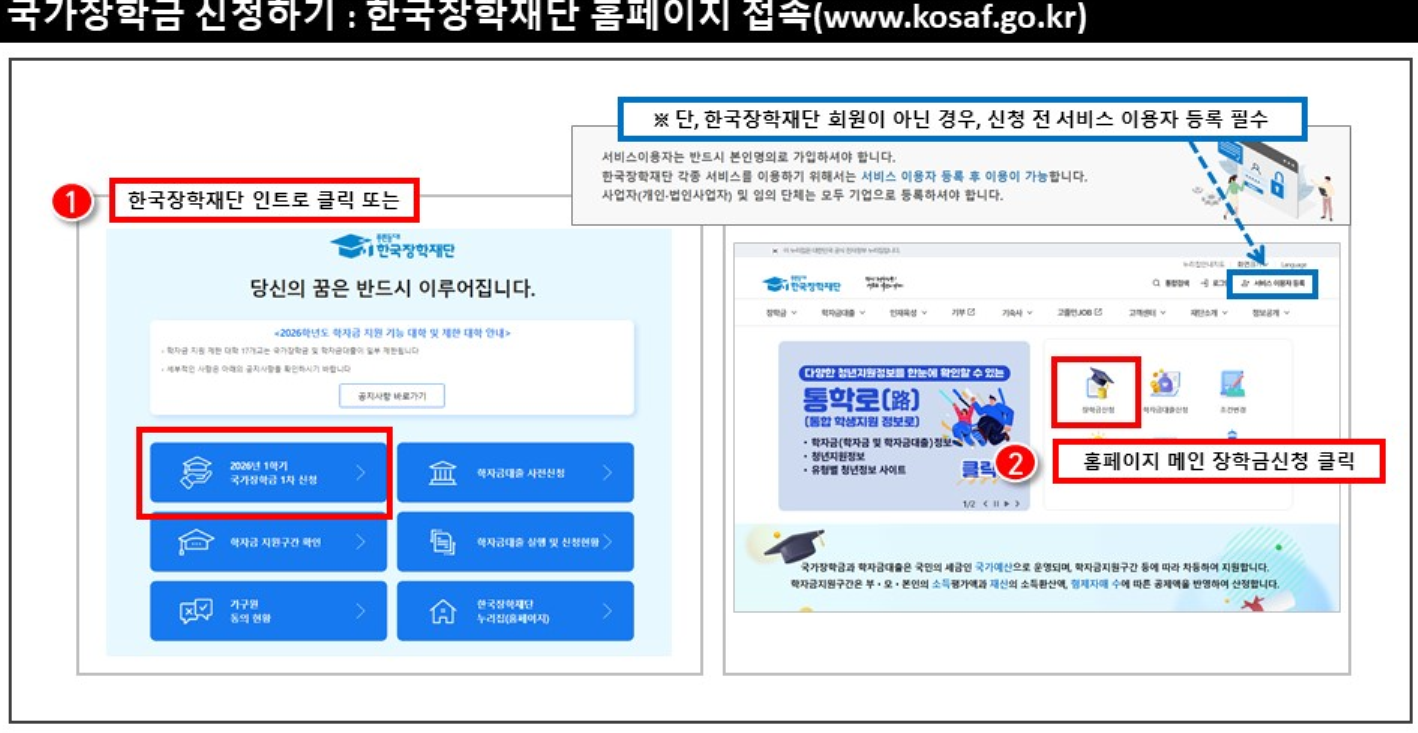The width and height of the screenshot is (1418, 733).
Task: Open 2026년 1학기 국가장학금 1차 신청
Action: click(x=268, y=473)
